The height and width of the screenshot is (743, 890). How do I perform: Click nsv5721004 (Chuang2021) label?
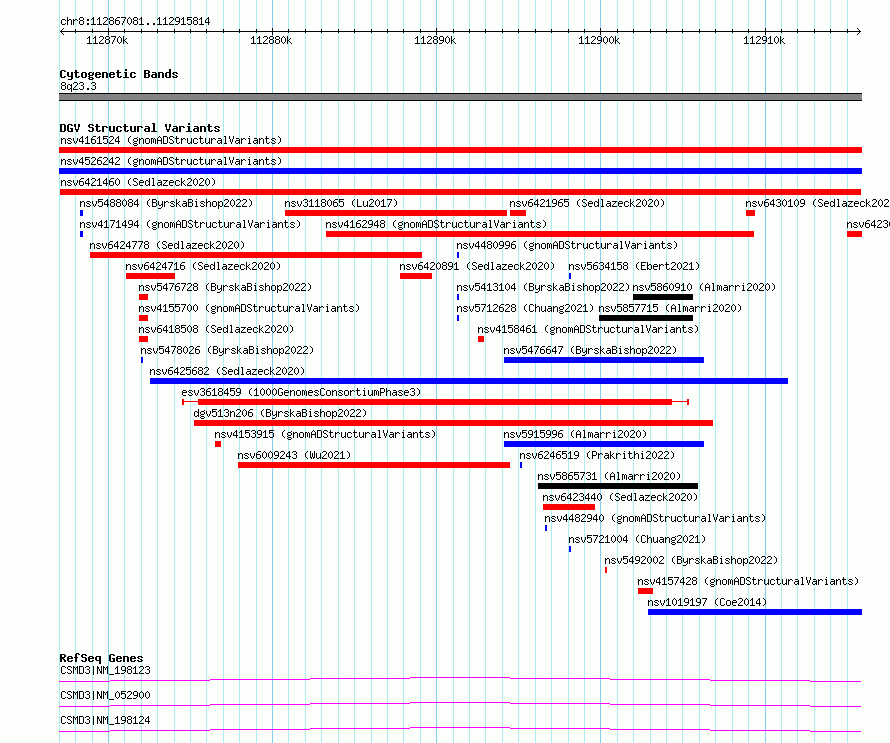click(637, 539)
